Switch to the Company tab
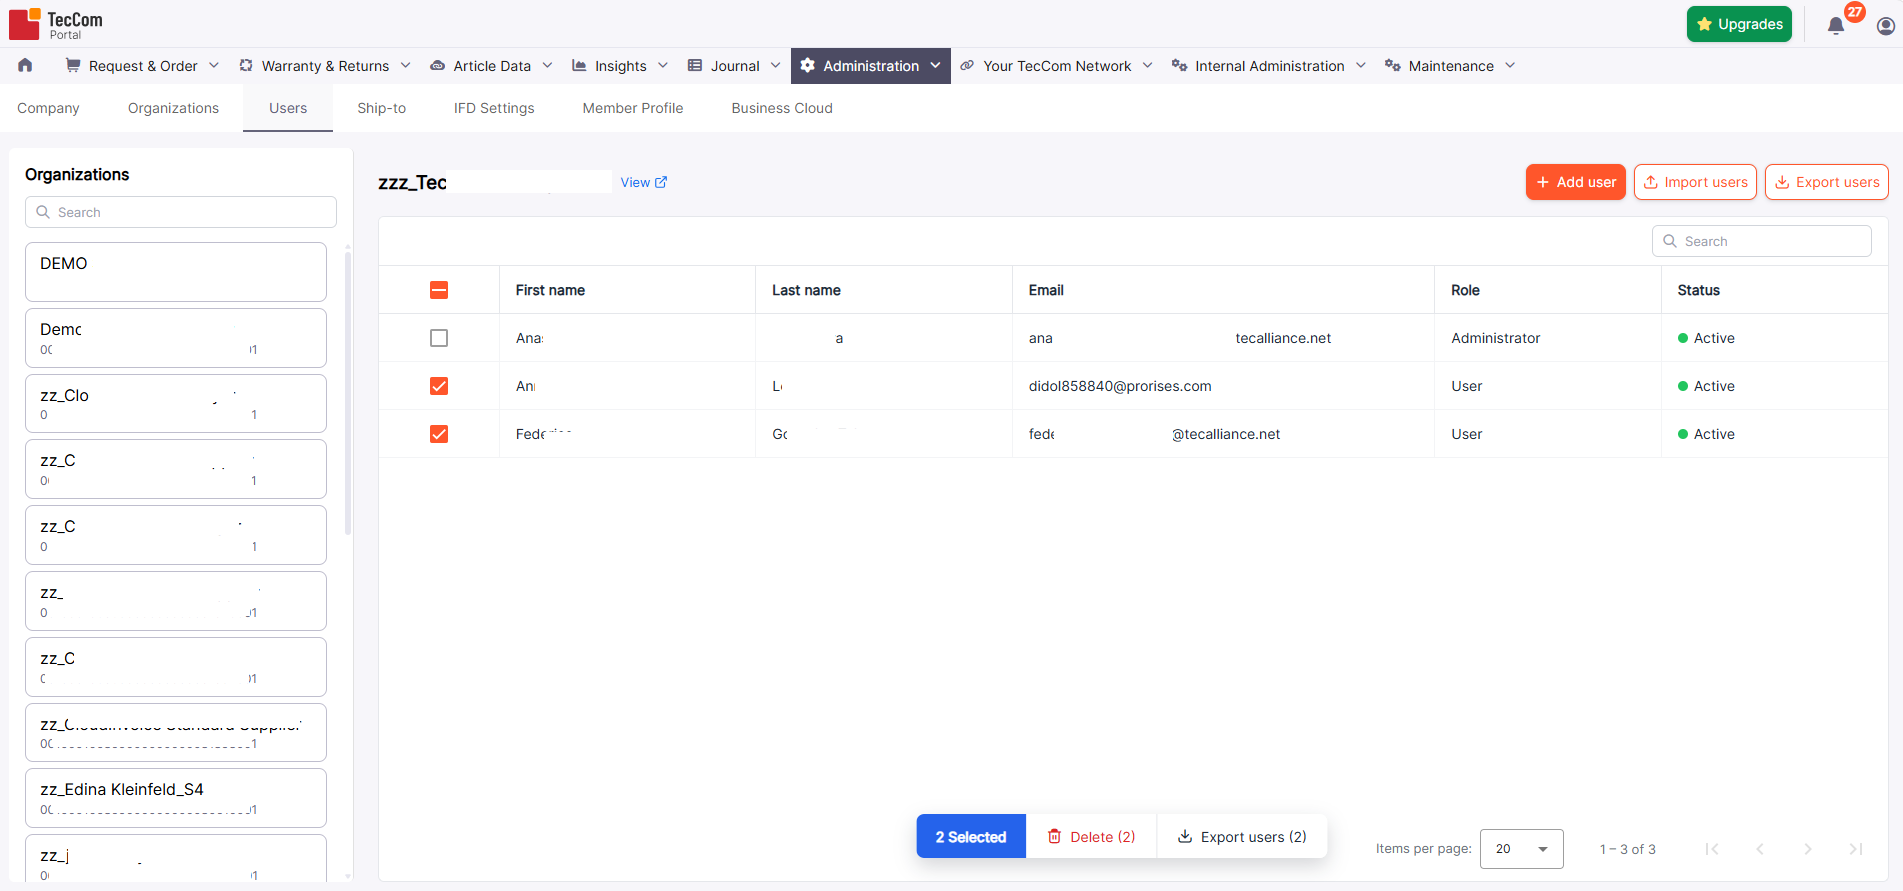The width and height of the screenshot is (1903, 891). click(48, 108)
